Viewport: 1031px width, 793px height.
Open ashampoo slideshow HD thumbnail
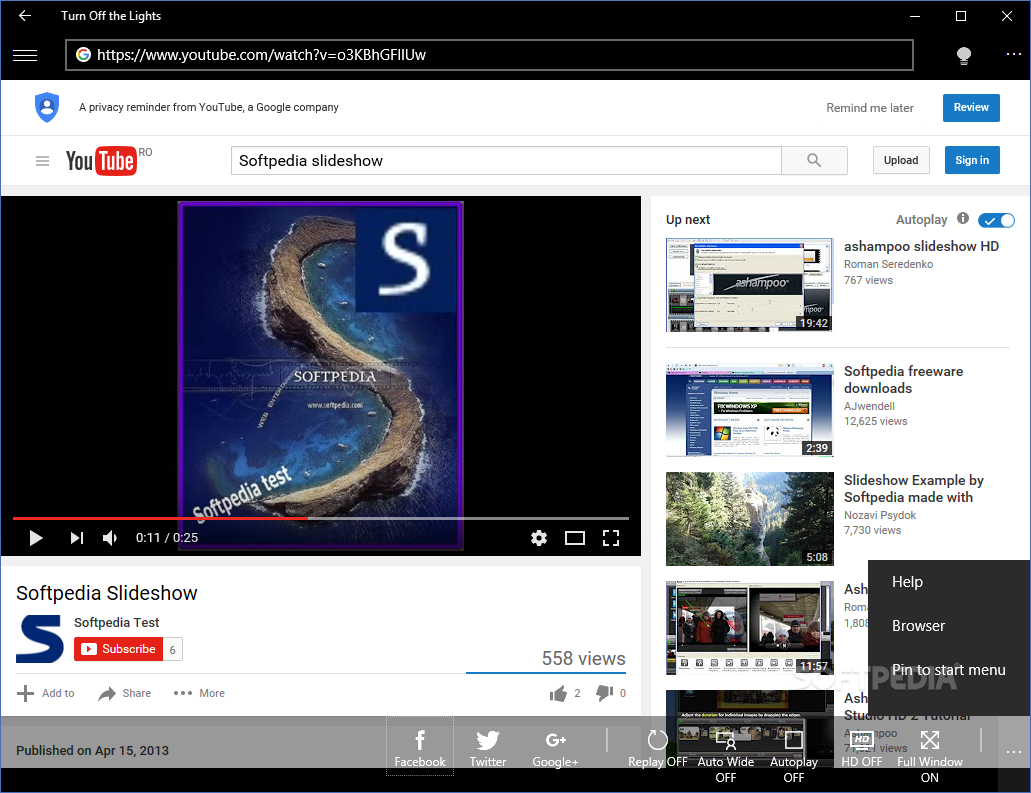click(749, 285)
